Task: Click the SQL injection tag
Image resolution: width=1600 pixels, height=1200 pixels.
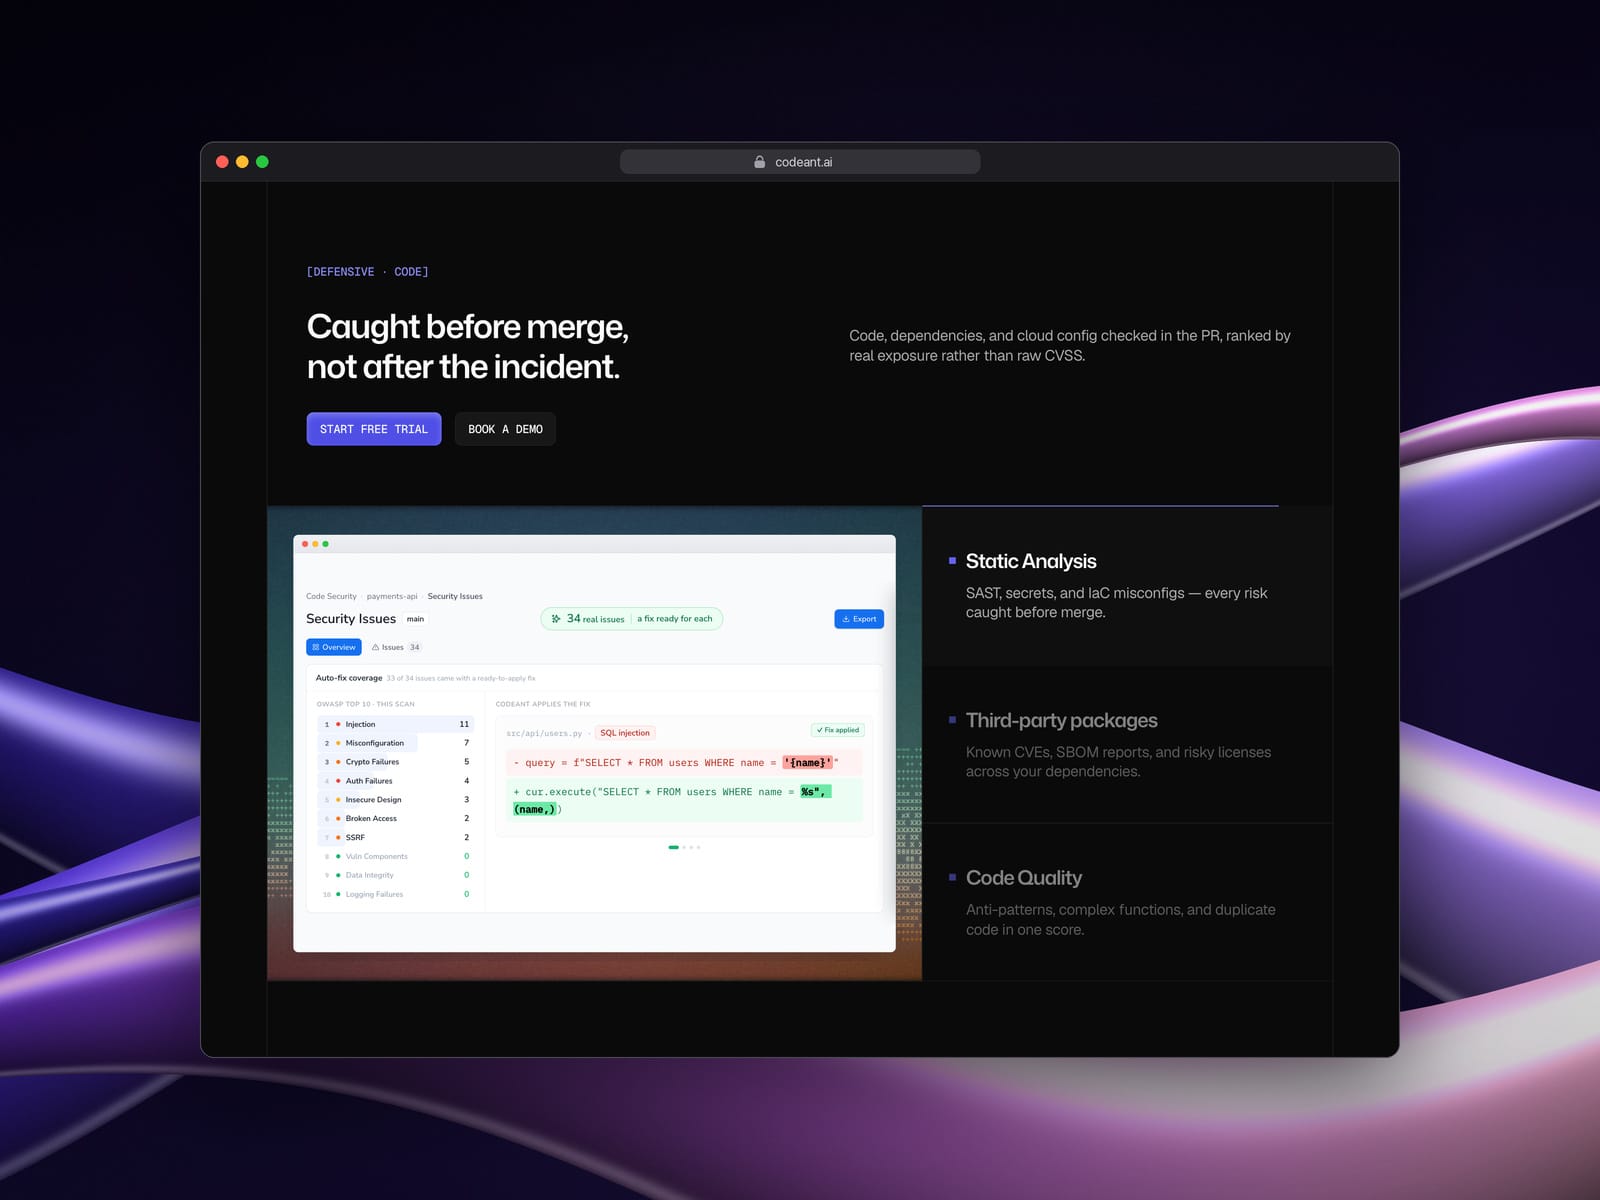Action: (625, 733)
